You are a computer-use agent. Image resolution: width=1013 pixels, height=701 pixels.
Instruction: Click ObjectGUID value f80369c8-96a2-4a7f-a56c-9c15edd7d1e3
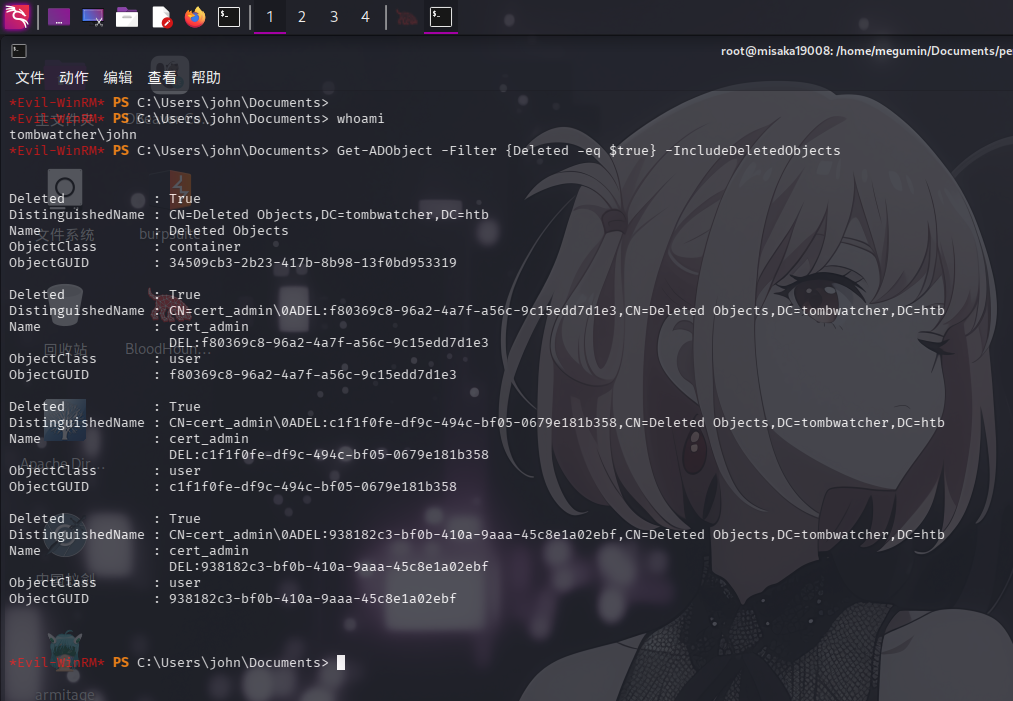pyautogui.click(x=313, y=375)
